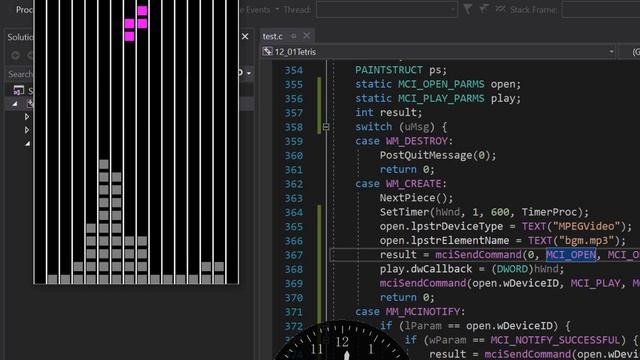The image size is (640, 360).
Task: Collapse the highlighted project node in Solution Explorer
Action: click(x=15, y=104)
